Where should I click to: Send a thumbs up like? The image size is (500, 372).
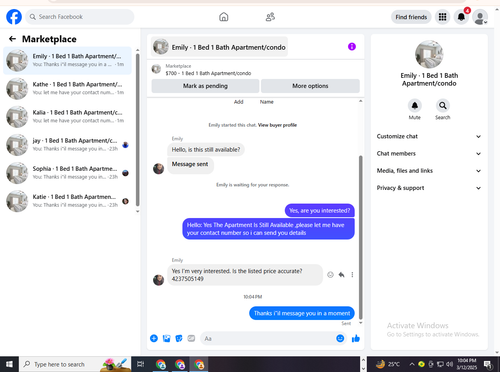pos(356,339)
